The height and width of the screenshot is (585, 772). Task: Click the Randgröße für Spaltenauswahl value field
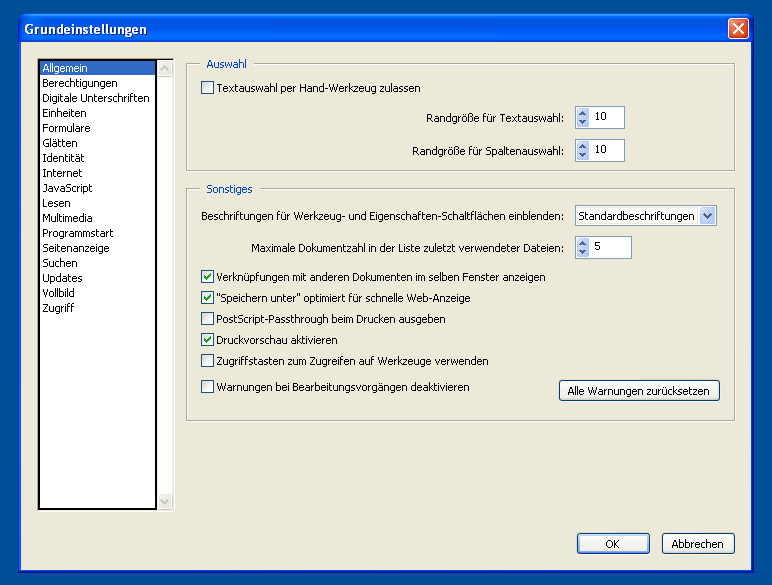(607, 150)
